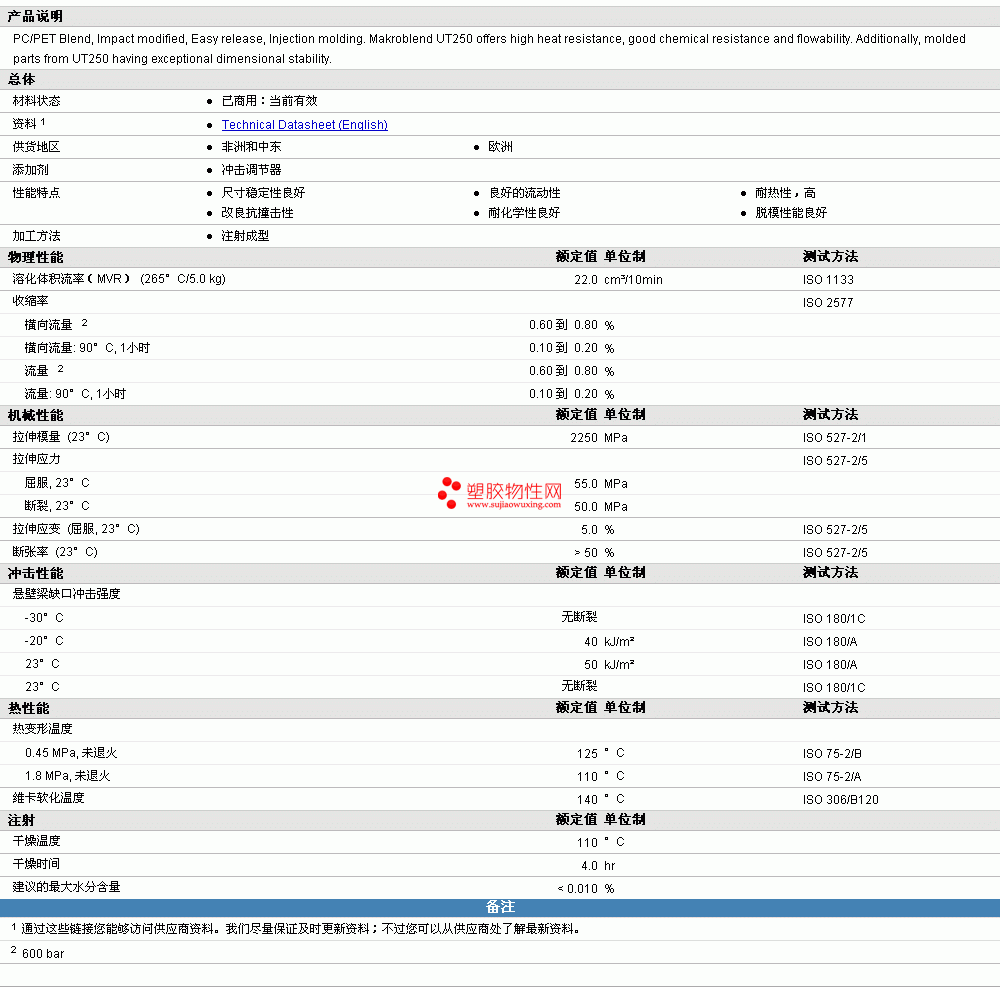Select the 耐热性，高 feature
The width and height of the screenshot is (1000, 987).
coord(785,193)
